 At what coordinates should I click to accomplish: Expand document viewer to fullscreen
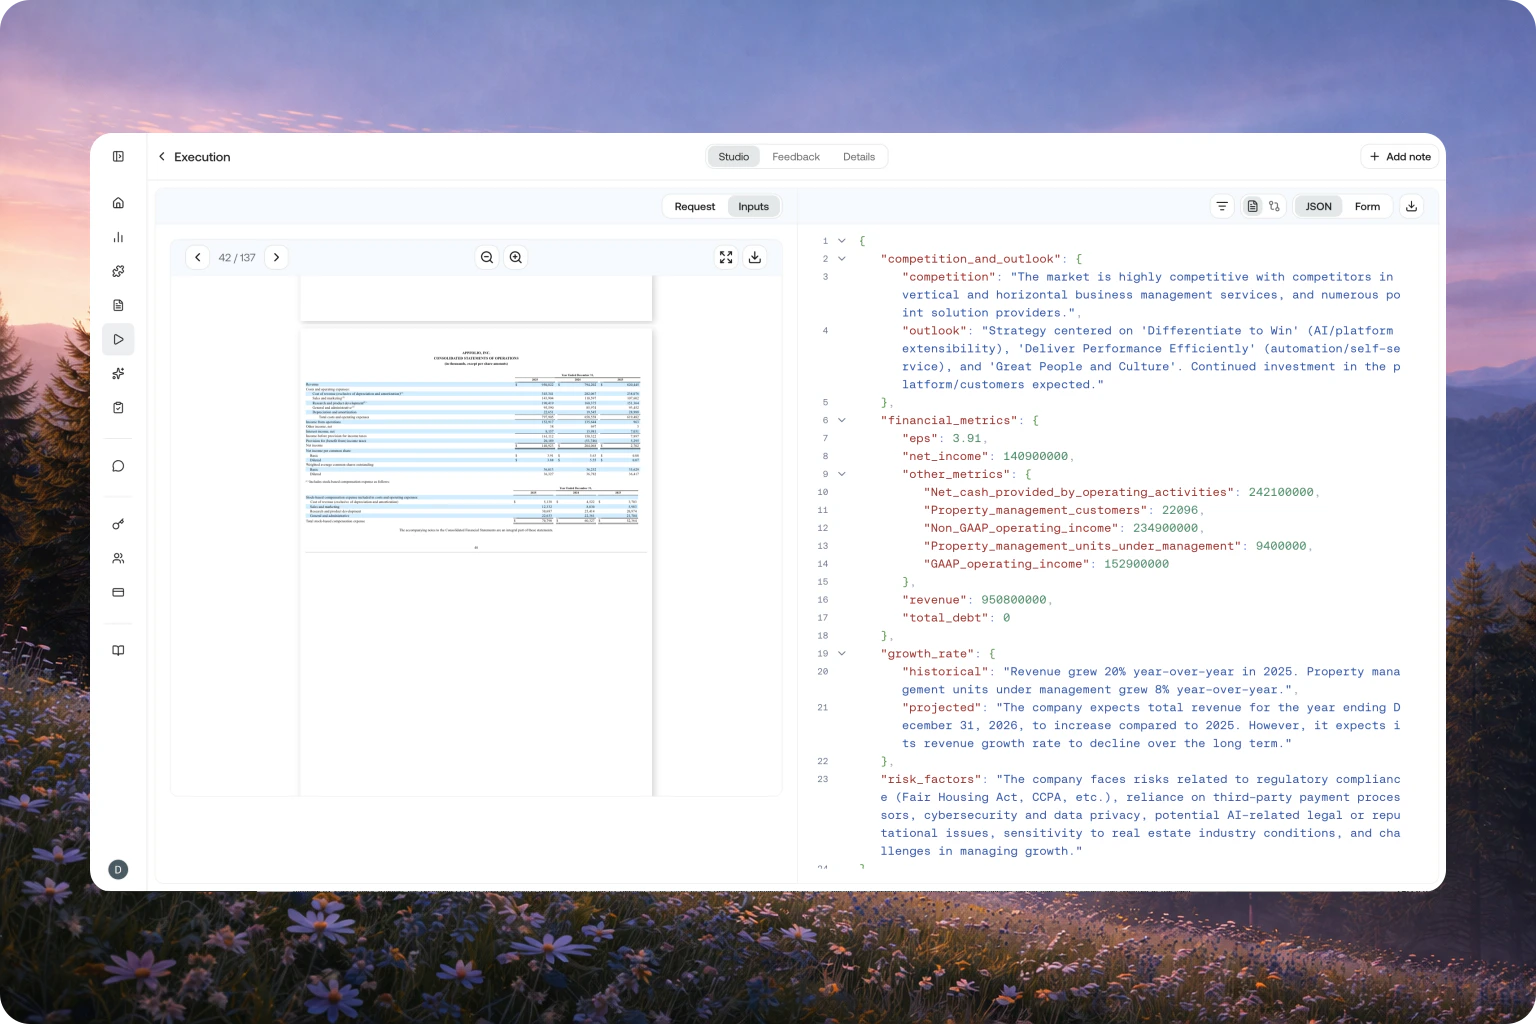[726, 258]
